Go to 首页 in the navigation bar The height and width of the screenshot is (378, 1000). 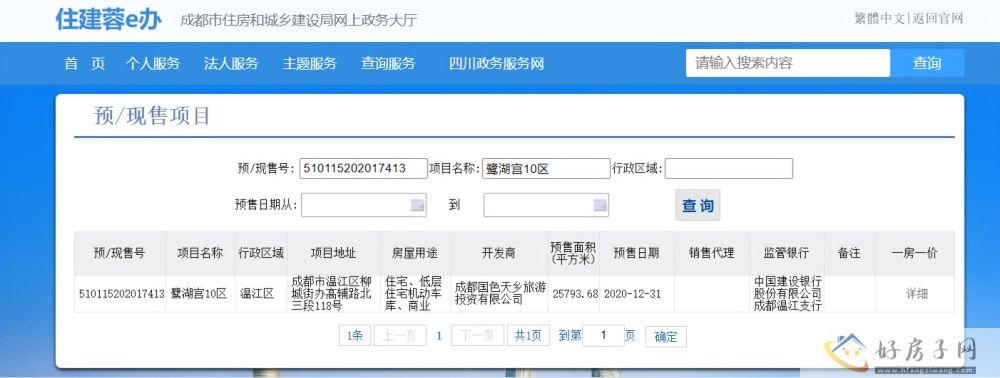(x=85, y=64)
